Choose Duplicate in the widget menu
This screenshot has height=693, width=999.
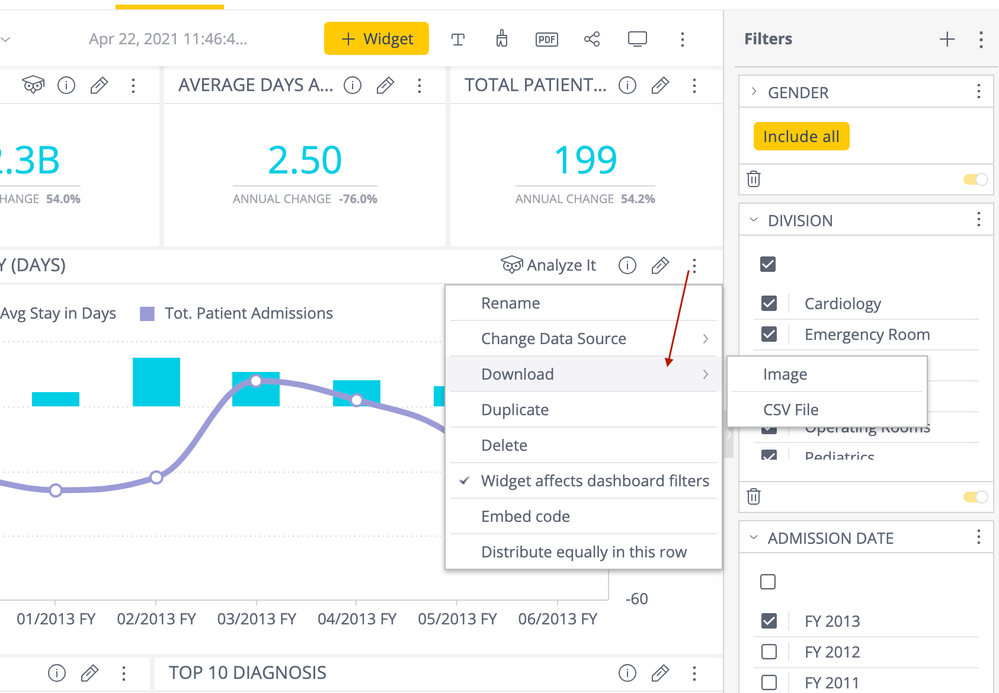tap(515, 410)
